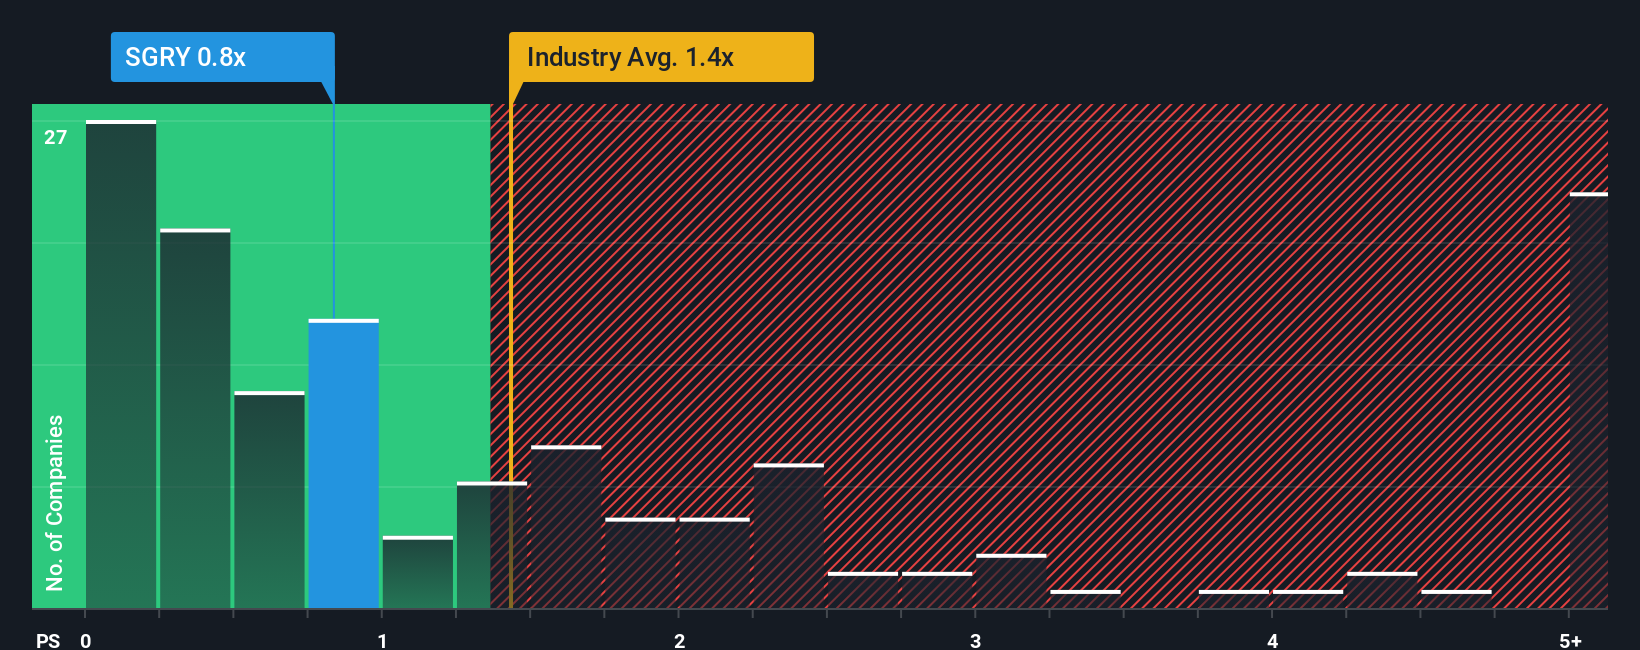The image size is (1640, 650).
Task: Click the '3' x-axis tick label
Action: coord(975,641)
